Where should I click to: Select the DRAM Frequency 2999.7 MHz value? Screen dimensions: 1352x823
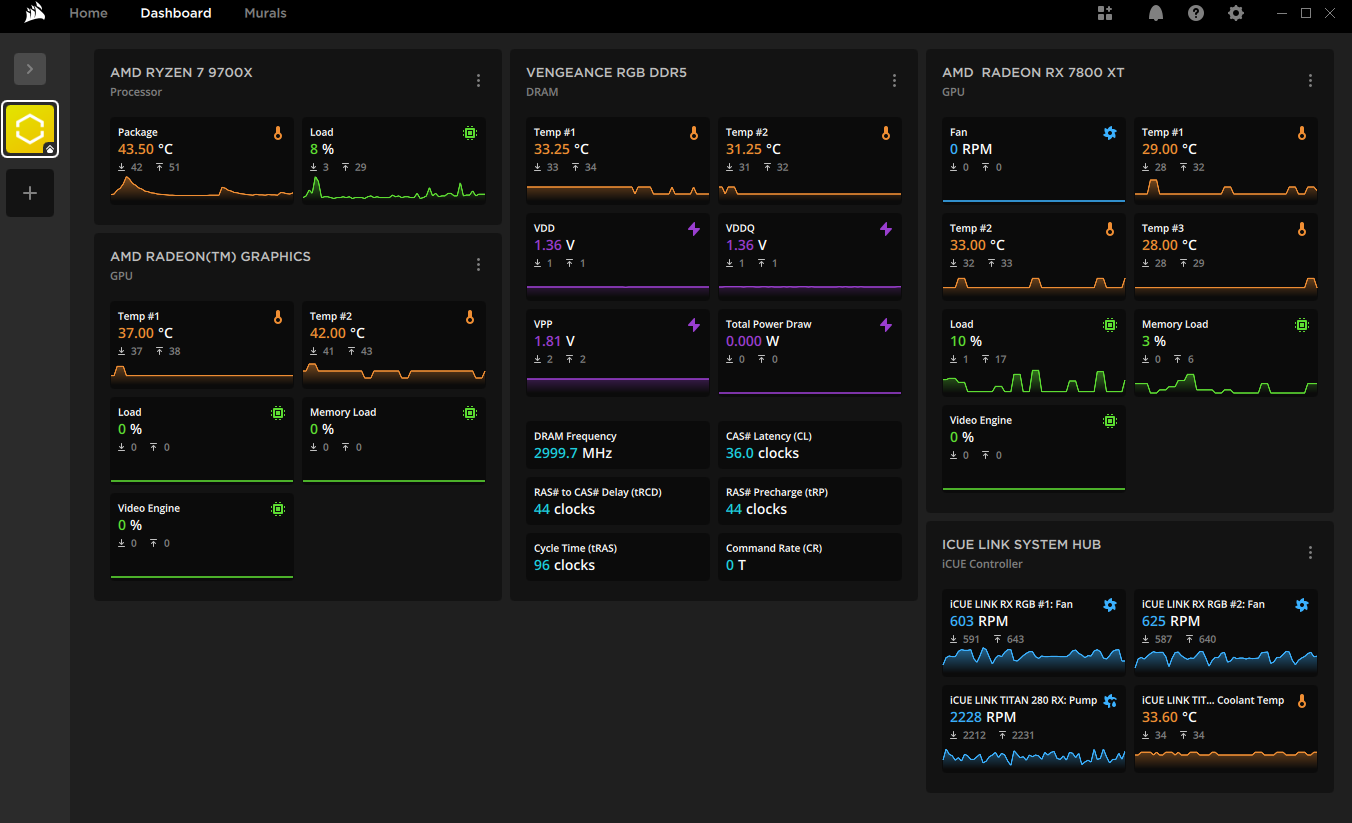coord(573,453)
